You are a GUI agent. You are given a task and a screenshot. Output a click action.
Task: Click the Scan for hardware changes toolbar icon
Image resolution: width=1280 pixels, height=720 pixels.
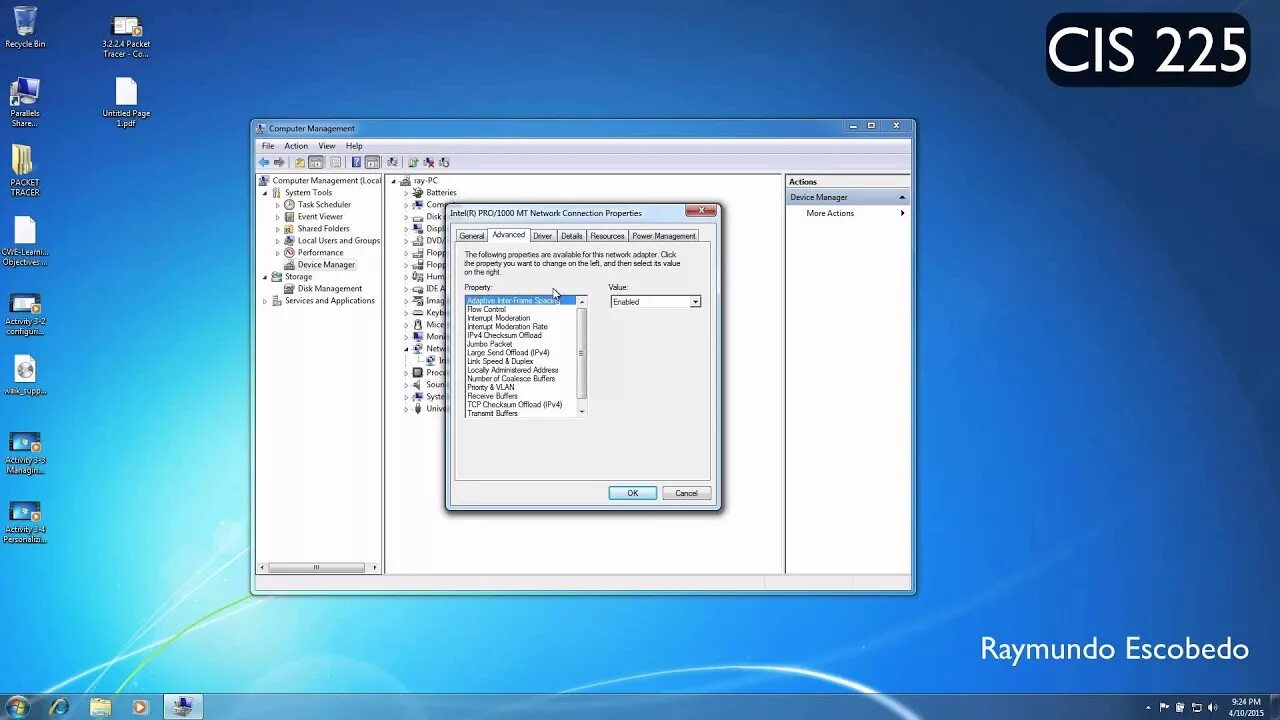pyautogui.click(x=393, y=162)
